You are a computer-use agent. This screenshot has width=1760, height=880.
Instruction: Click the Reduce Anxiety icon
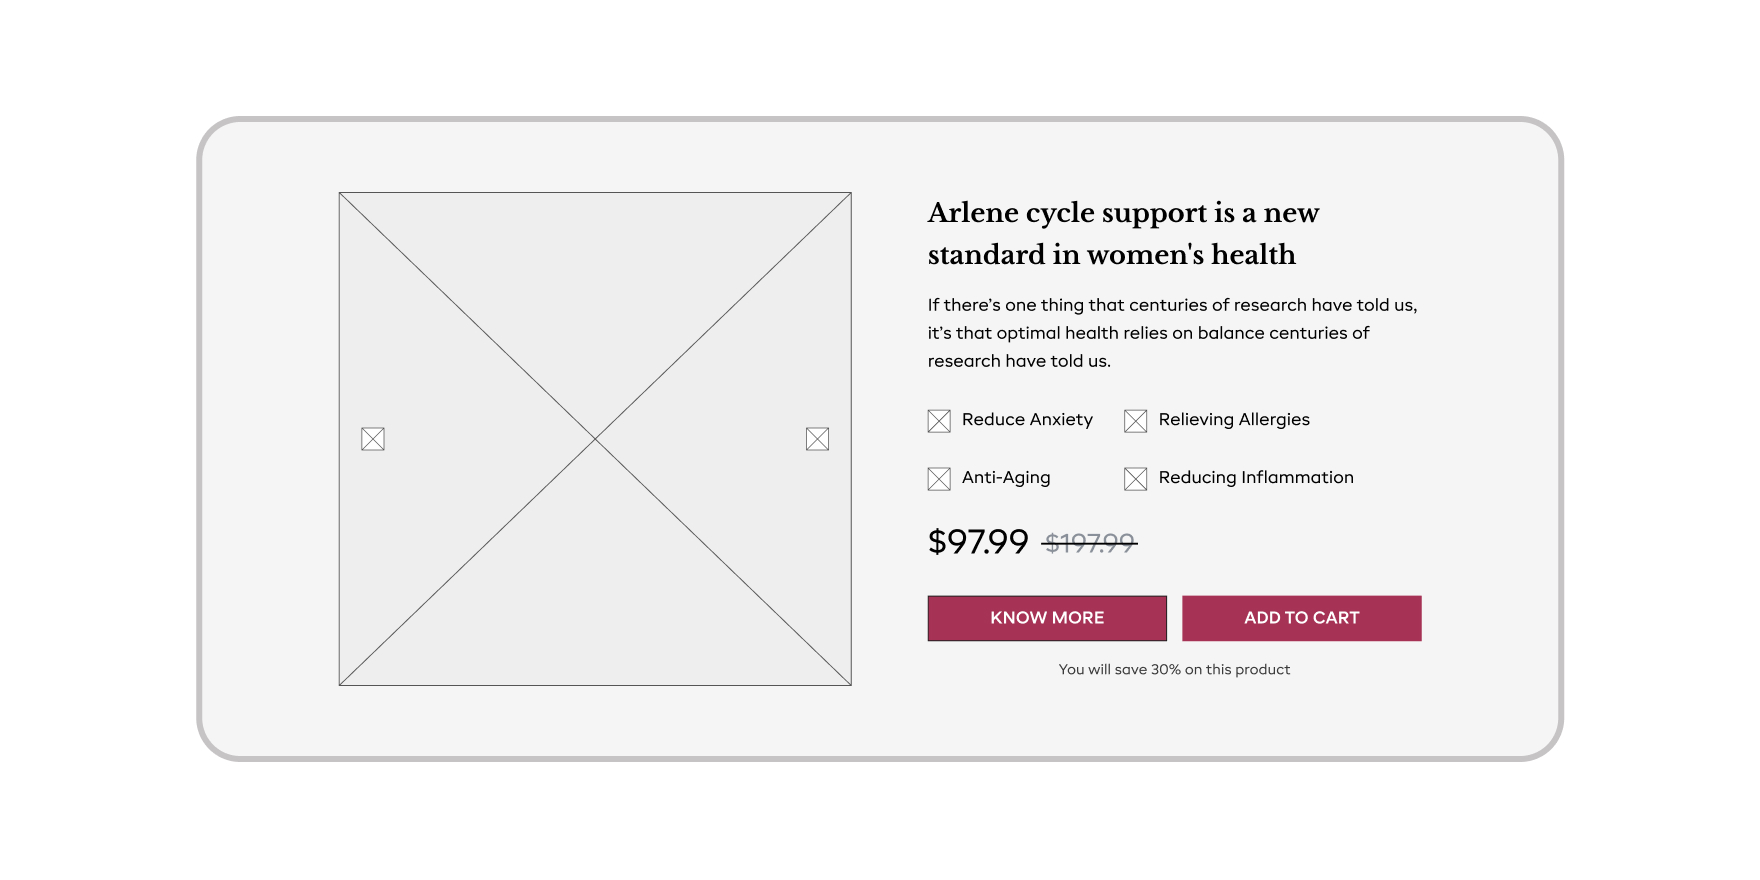[939, 421]
